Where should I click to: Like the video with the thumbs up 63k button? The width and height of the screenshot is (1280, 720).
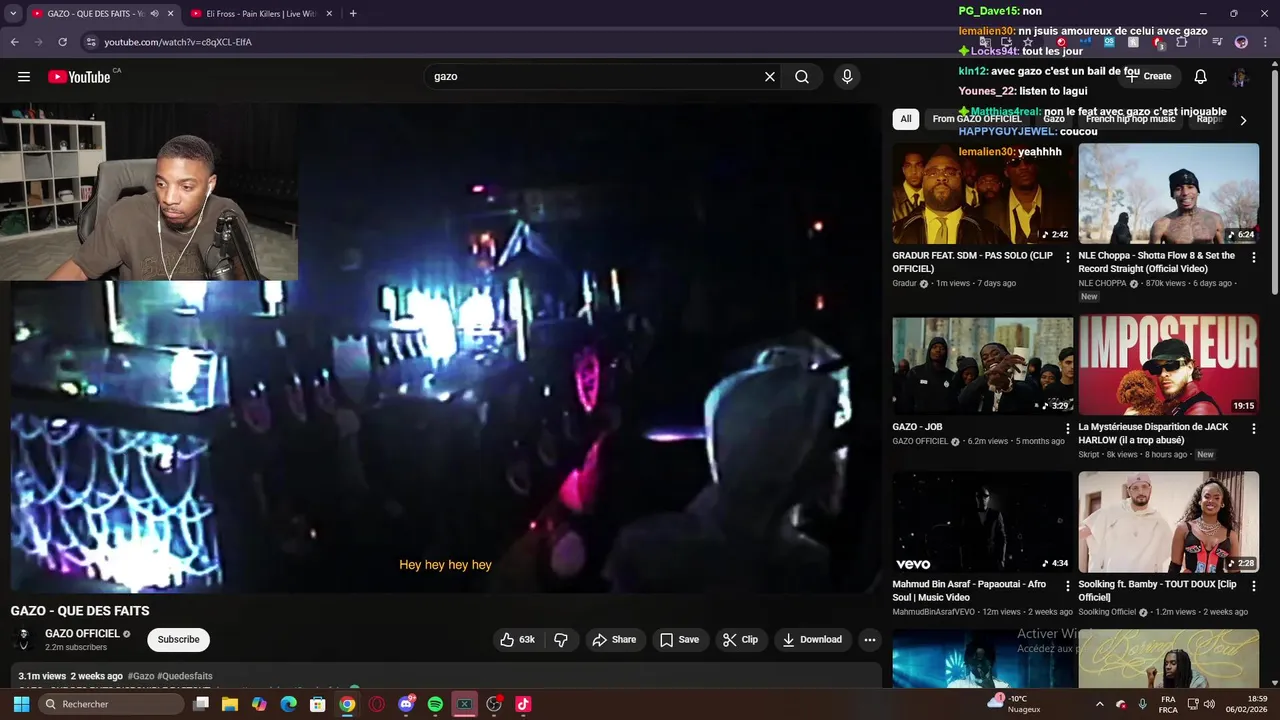518,640
